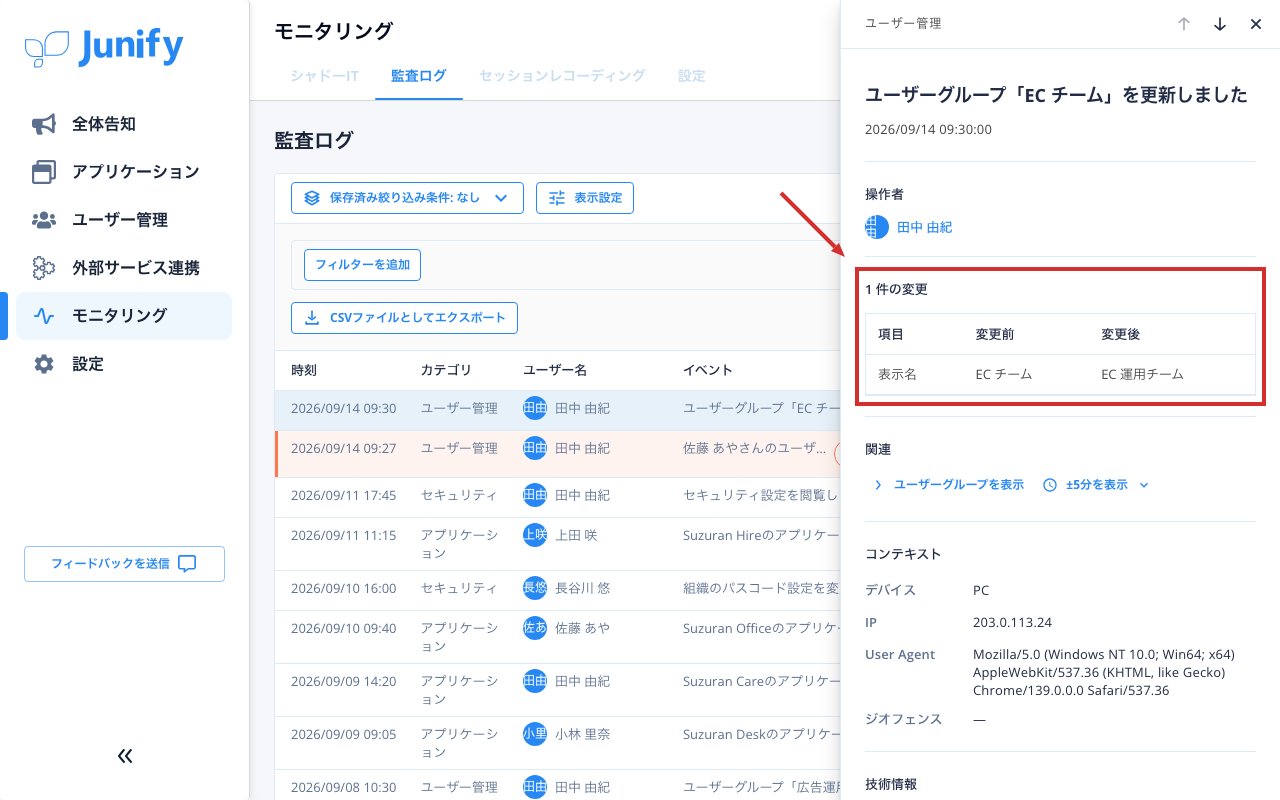
Task: Expand ±5分を表示 dropdown
Action: pos(1096,485)
